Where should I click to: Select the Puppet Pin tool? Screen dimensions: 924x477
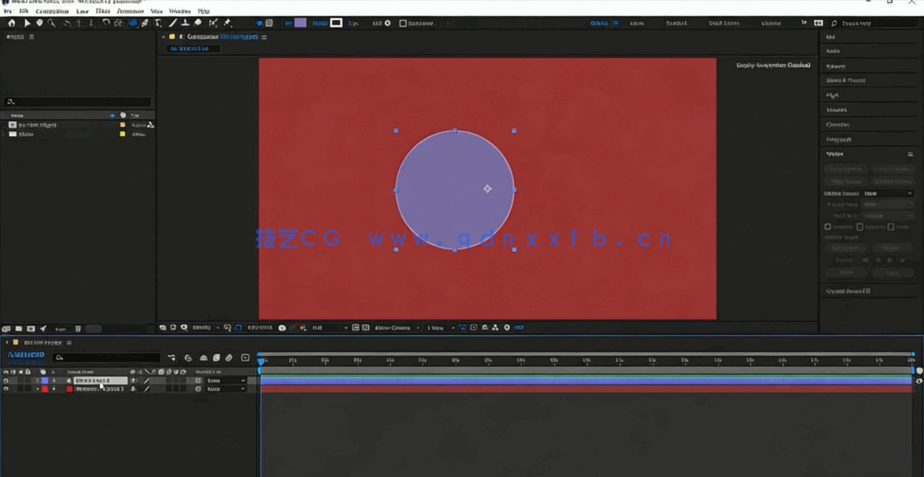click(227, 22)
